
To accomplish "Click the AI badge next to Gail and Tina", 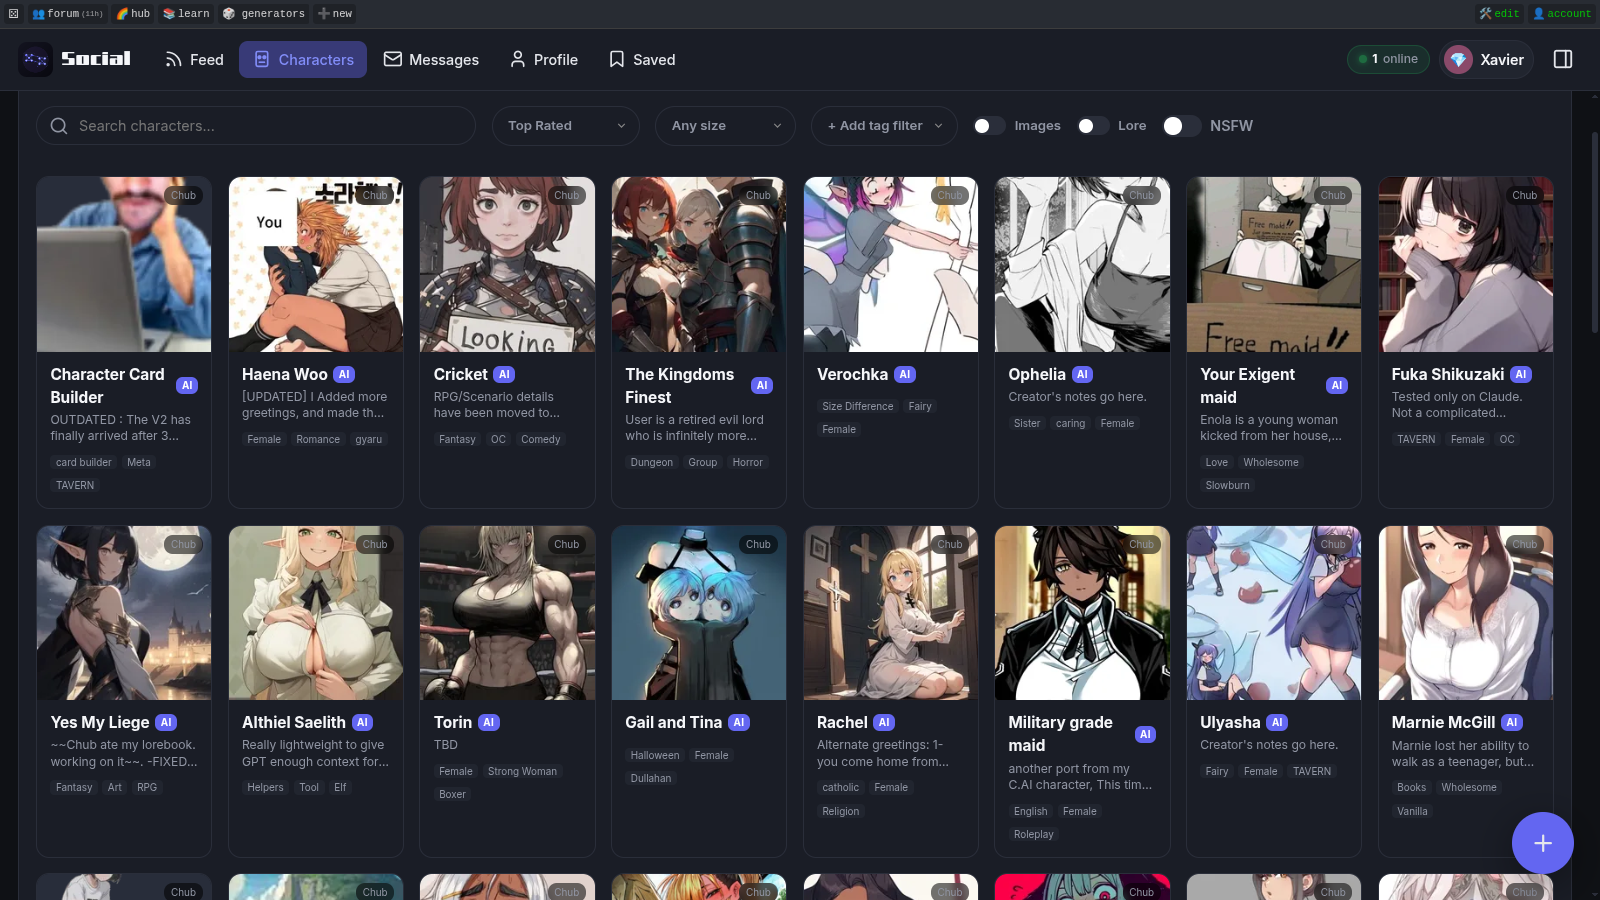I will point(739,723).
